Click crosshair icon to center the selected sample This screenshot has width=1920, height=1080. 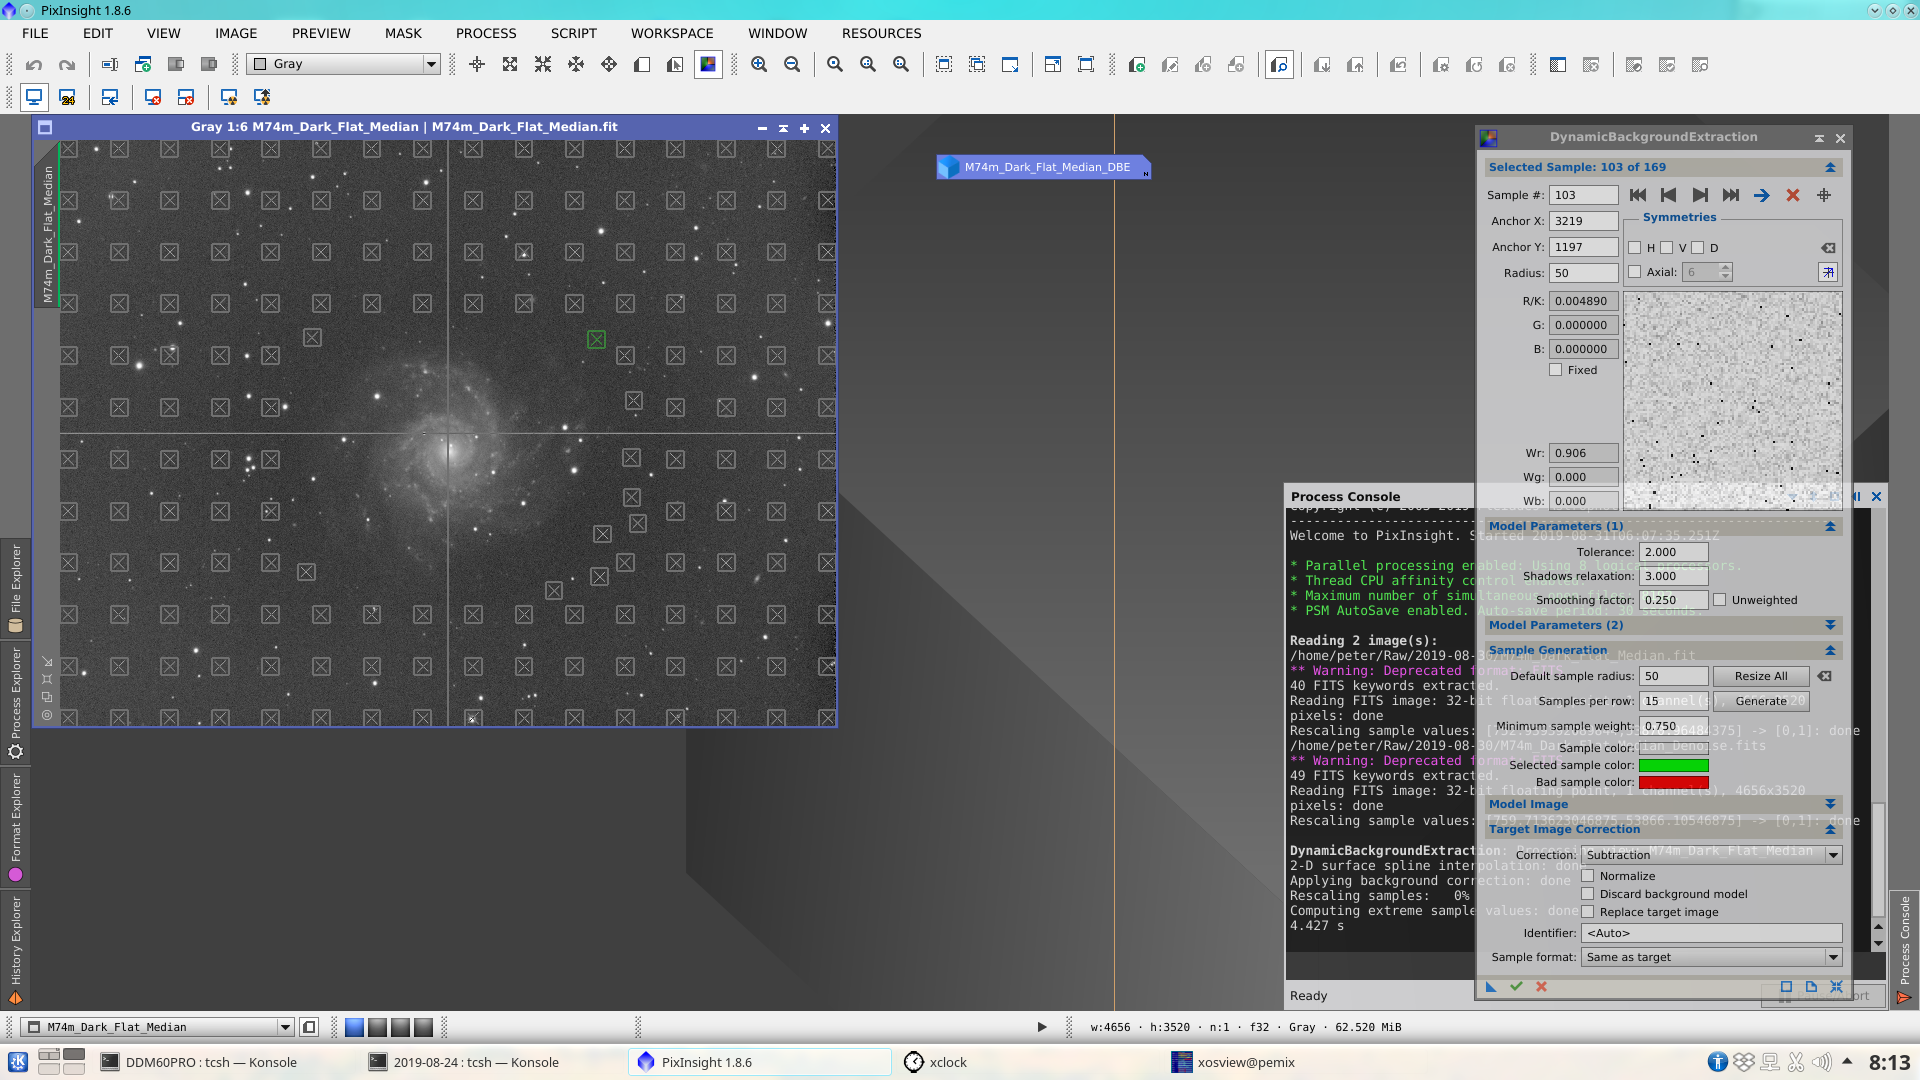click(1824, 195)
